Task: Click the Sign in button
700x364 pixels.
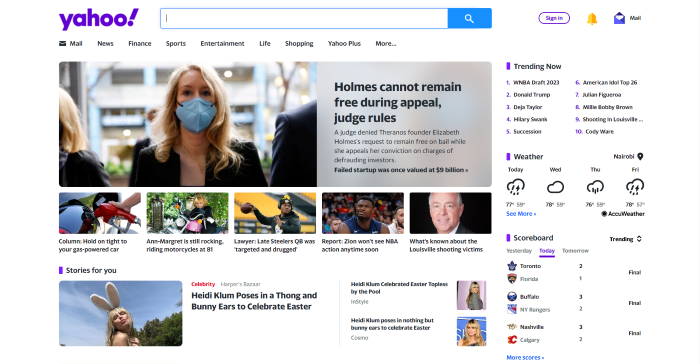Action: [x=554, y=18]
